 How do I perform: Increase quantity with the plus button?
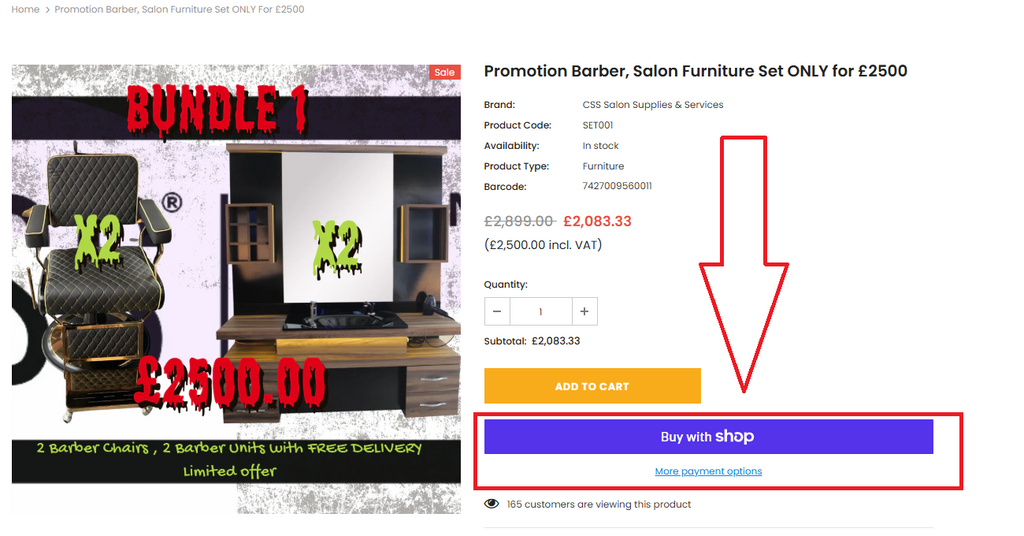[584, 311]
